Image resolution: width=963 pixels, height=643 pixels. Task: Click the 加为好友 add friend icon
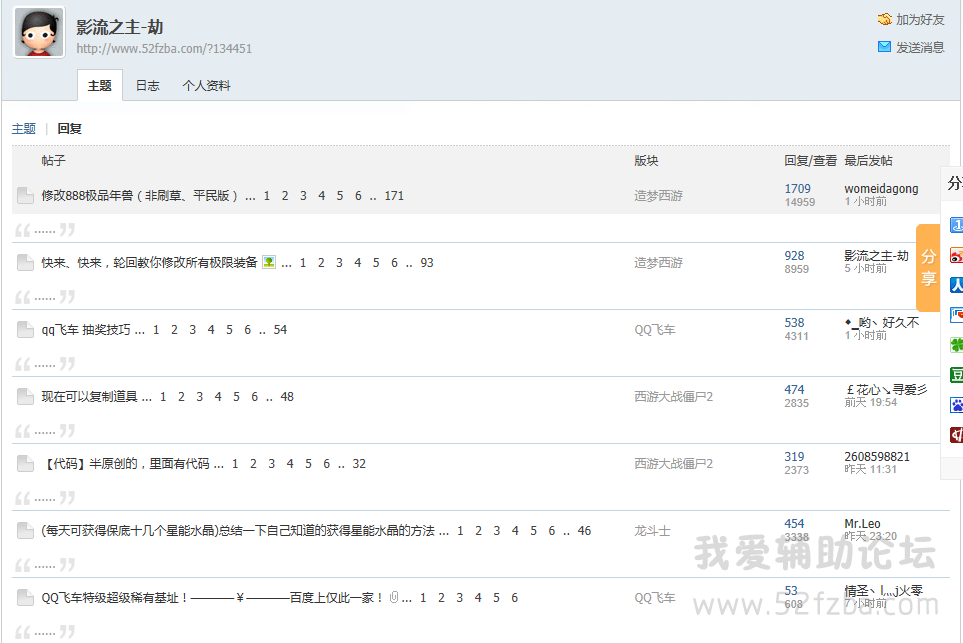(884, 20)
